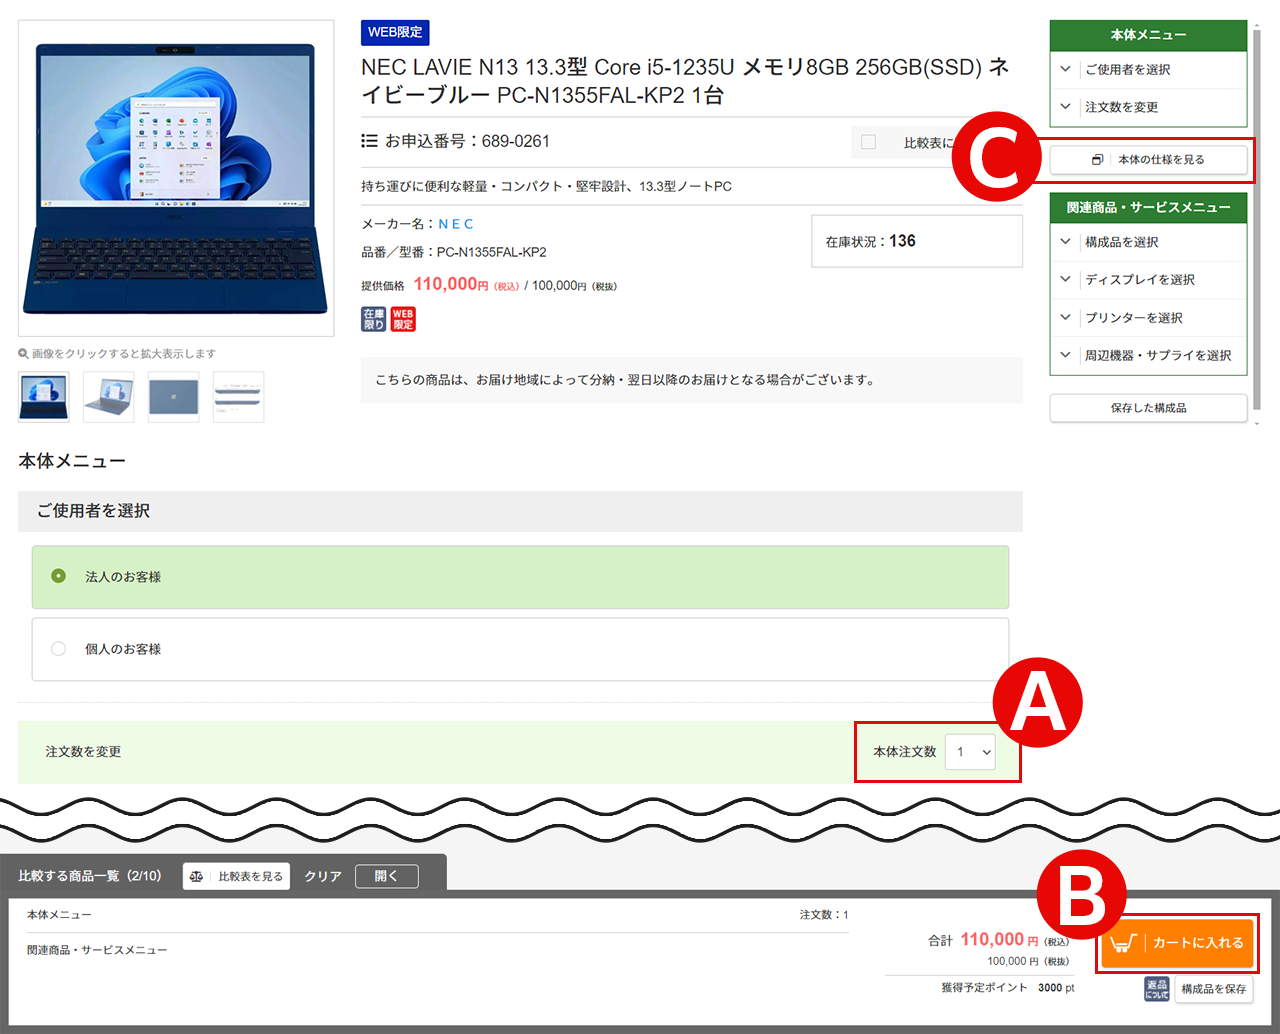Click the カートに入れる button
Screen dimensions: 1280x1034
click(1177, 943)
